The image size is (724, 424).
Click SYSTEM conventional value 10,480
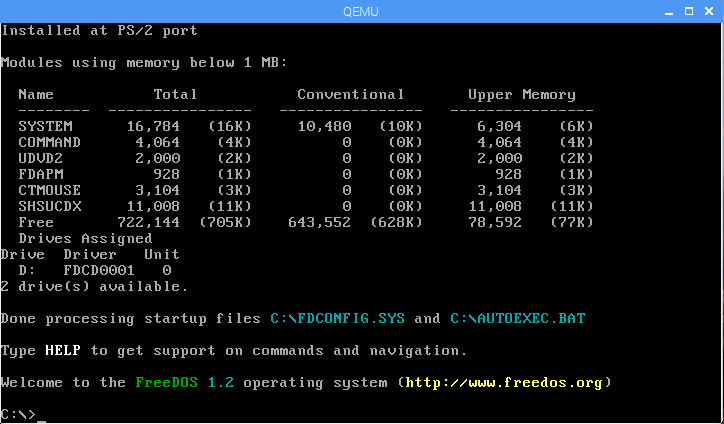click(x=325, y=127)
